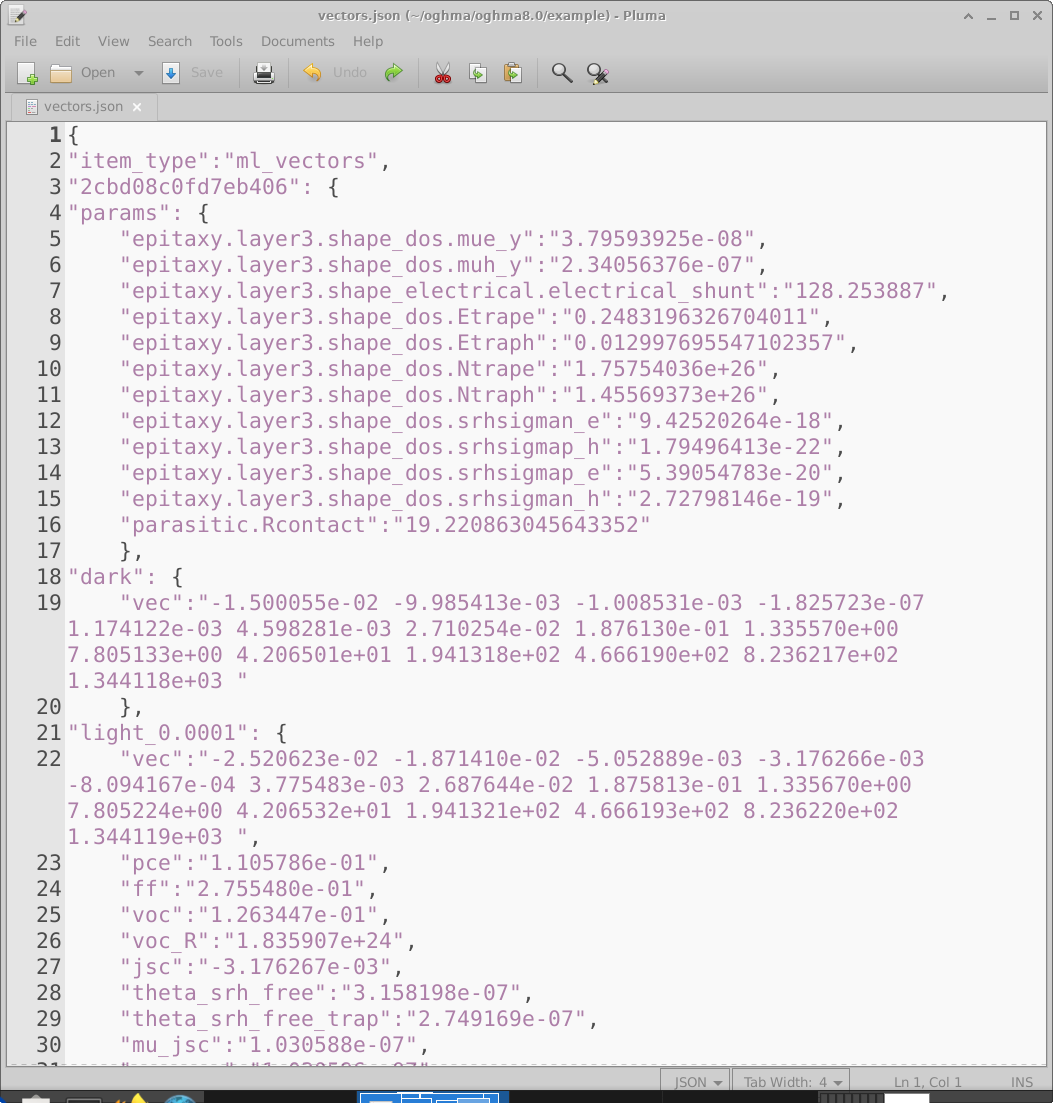The height and width of the screenshot is (1103, 1053).
Task: Click the Undo button
Action: coord(337,73)
